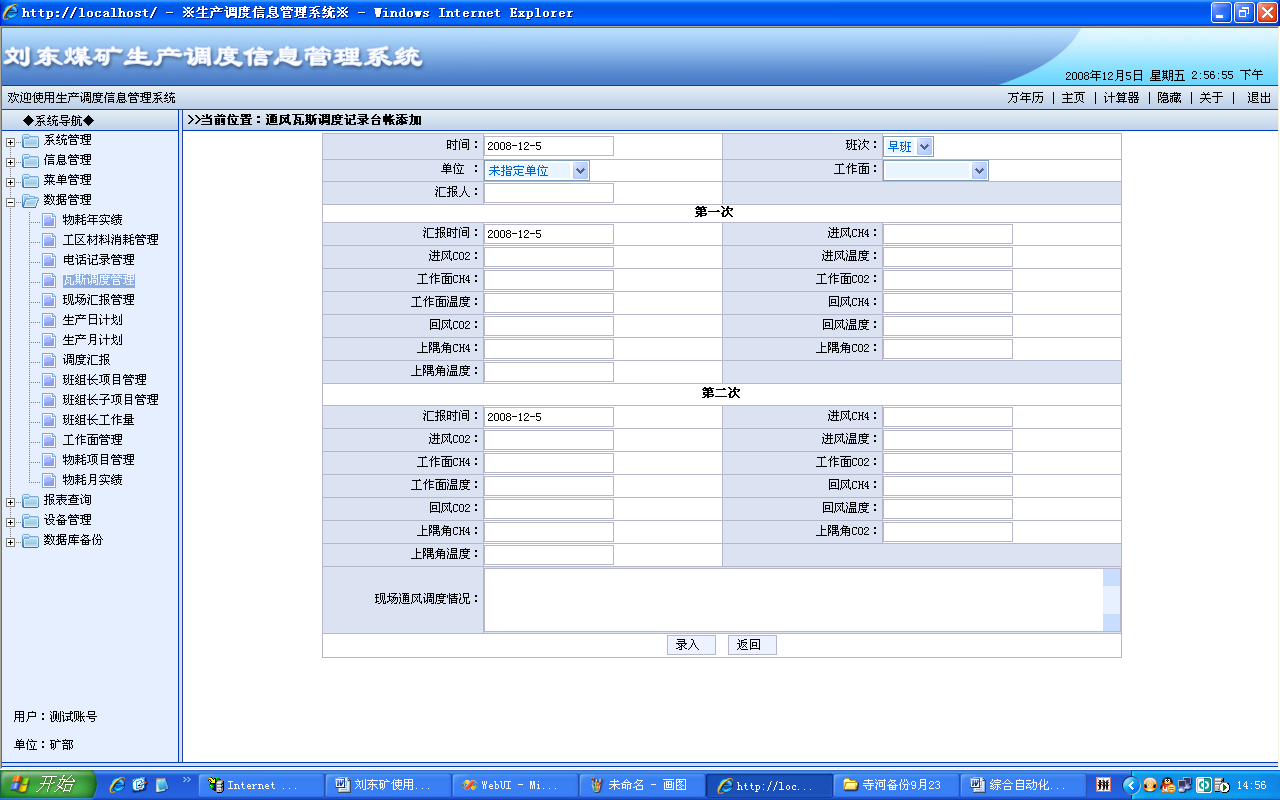Screen dimensions: 1280x800
Task: Open 万年历 from top menu
Action: coord(1025,98)
